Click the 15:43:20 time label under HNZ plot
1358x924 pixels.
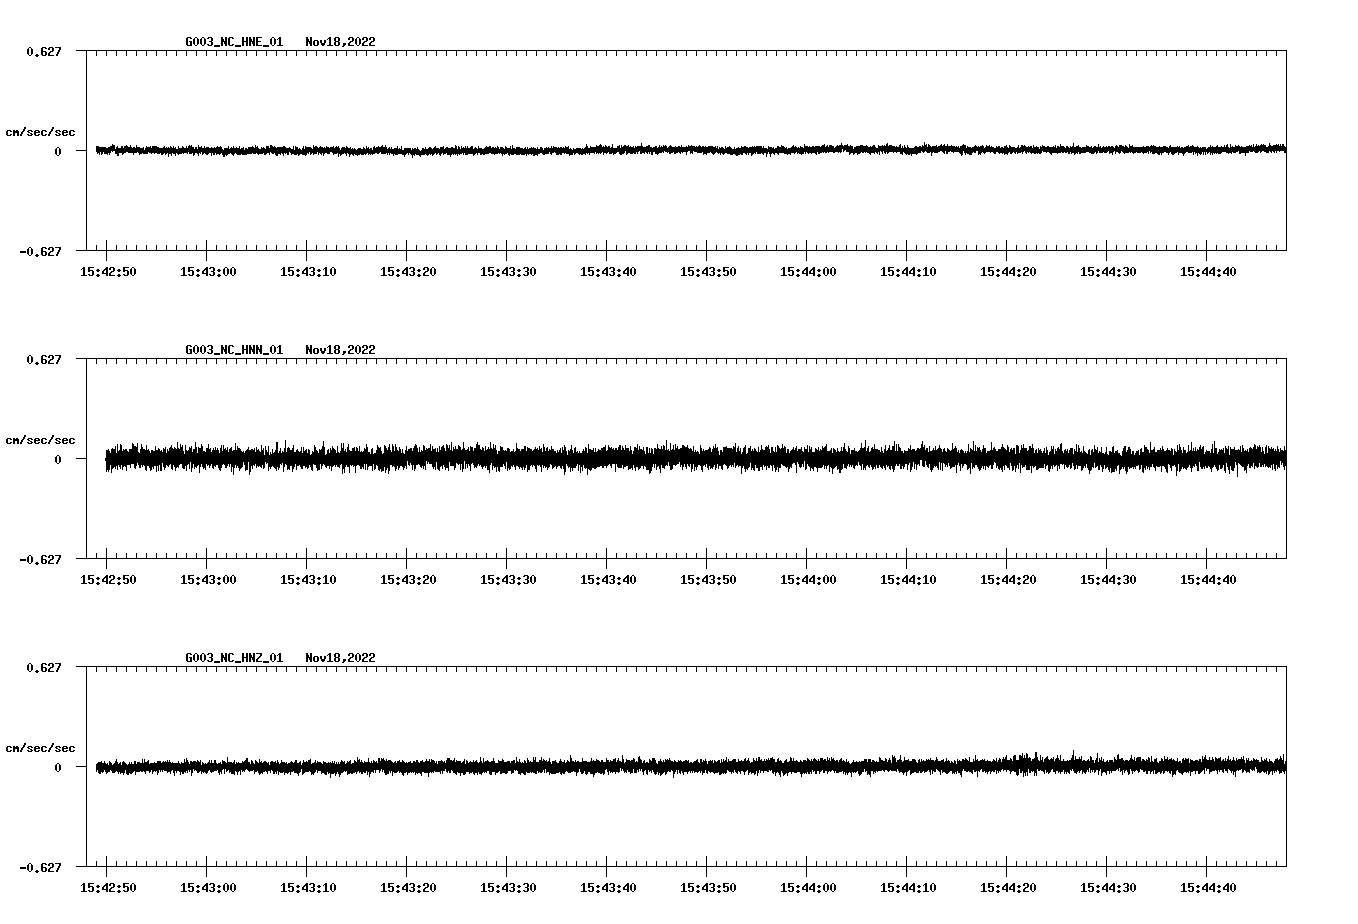point(408,888)
